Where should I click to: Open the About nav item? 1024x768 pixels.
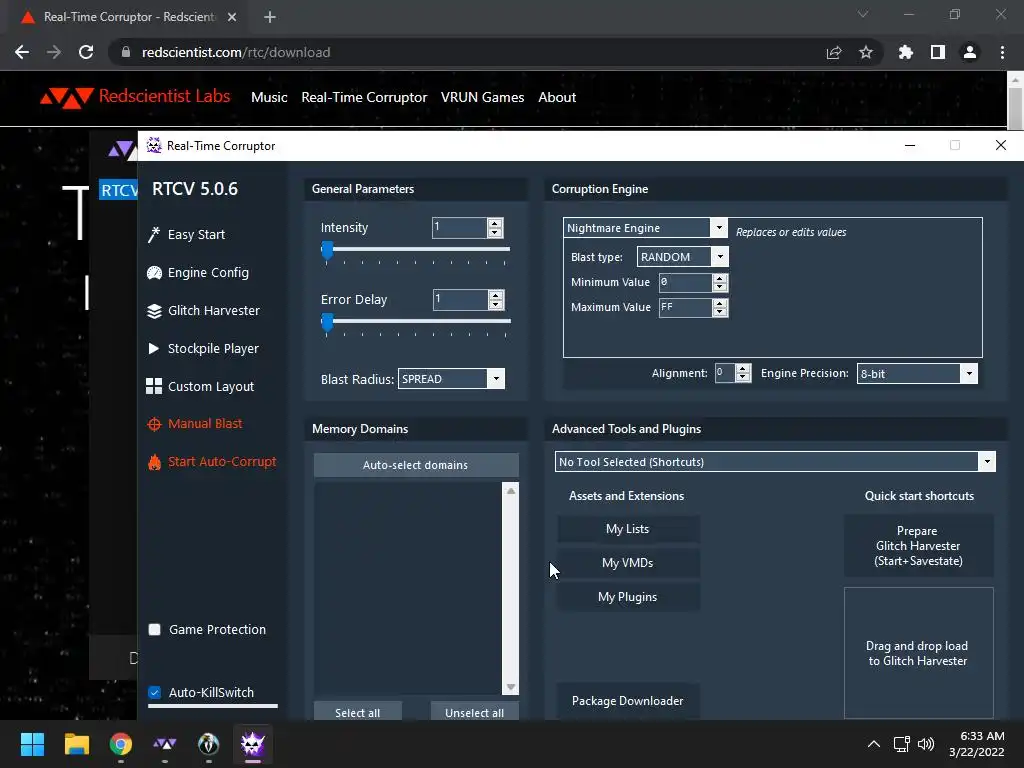point(557,97)
